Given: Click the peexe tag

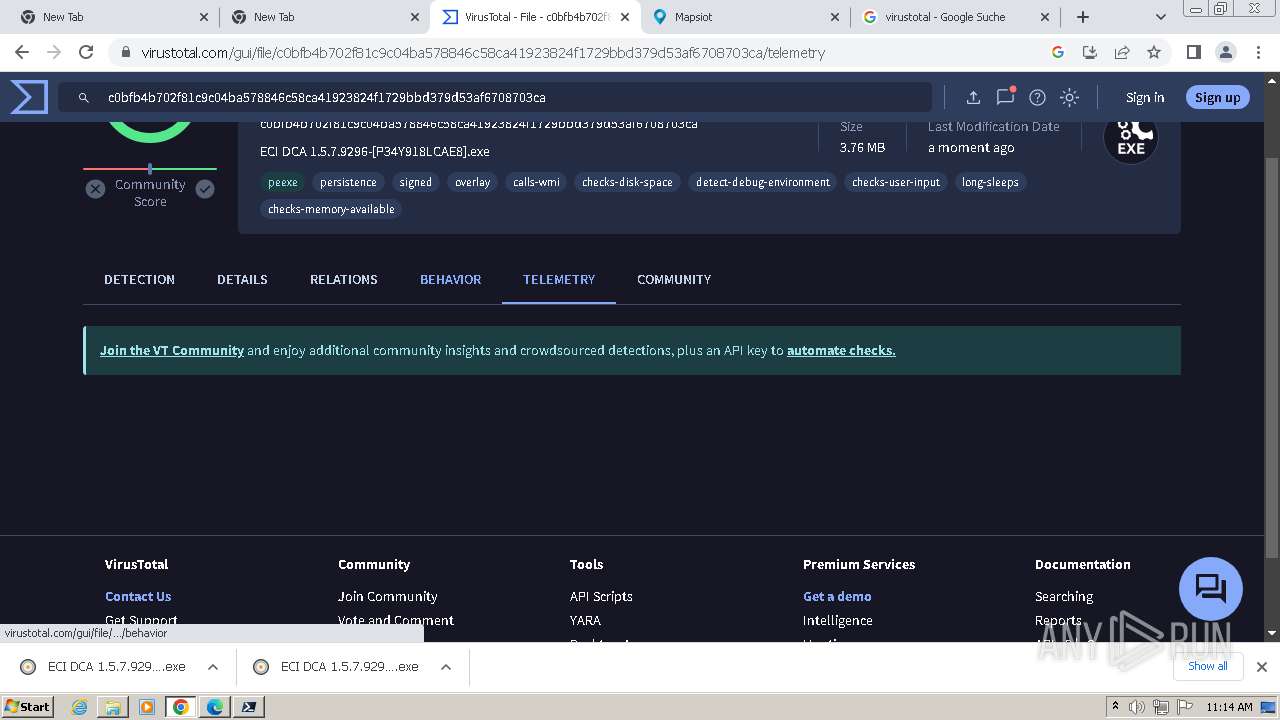Looking at the screenshot, I should pos(283,182).
